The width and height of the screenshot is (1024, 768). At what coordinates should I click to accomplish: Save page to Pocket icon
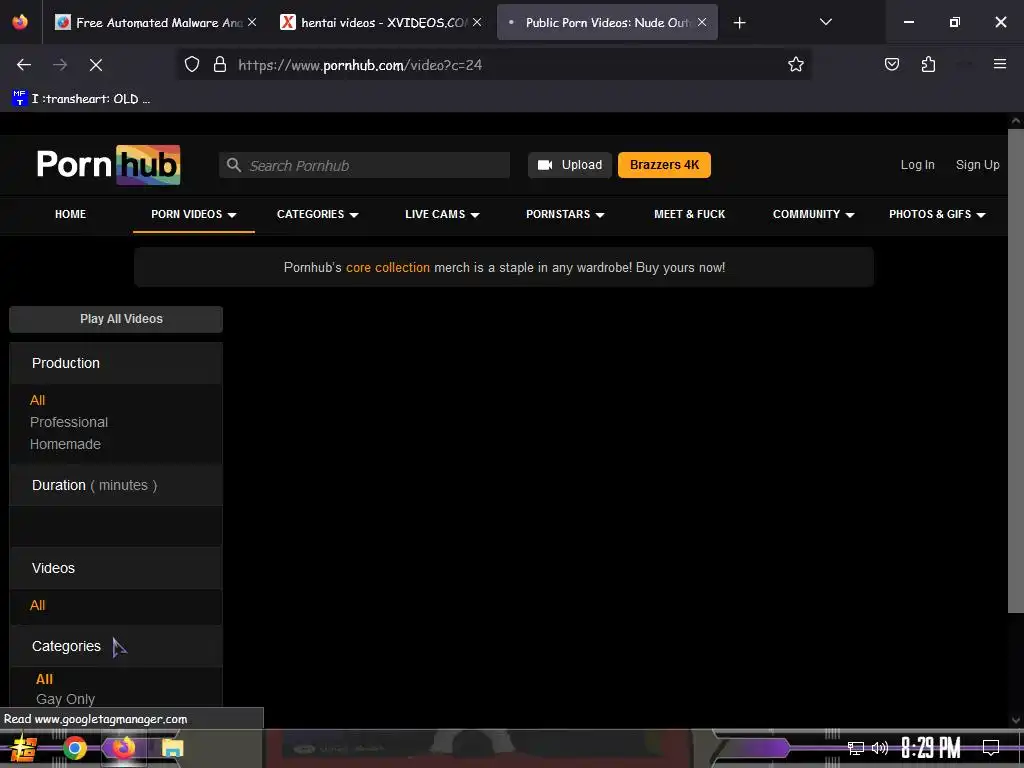tap(892, 65)
